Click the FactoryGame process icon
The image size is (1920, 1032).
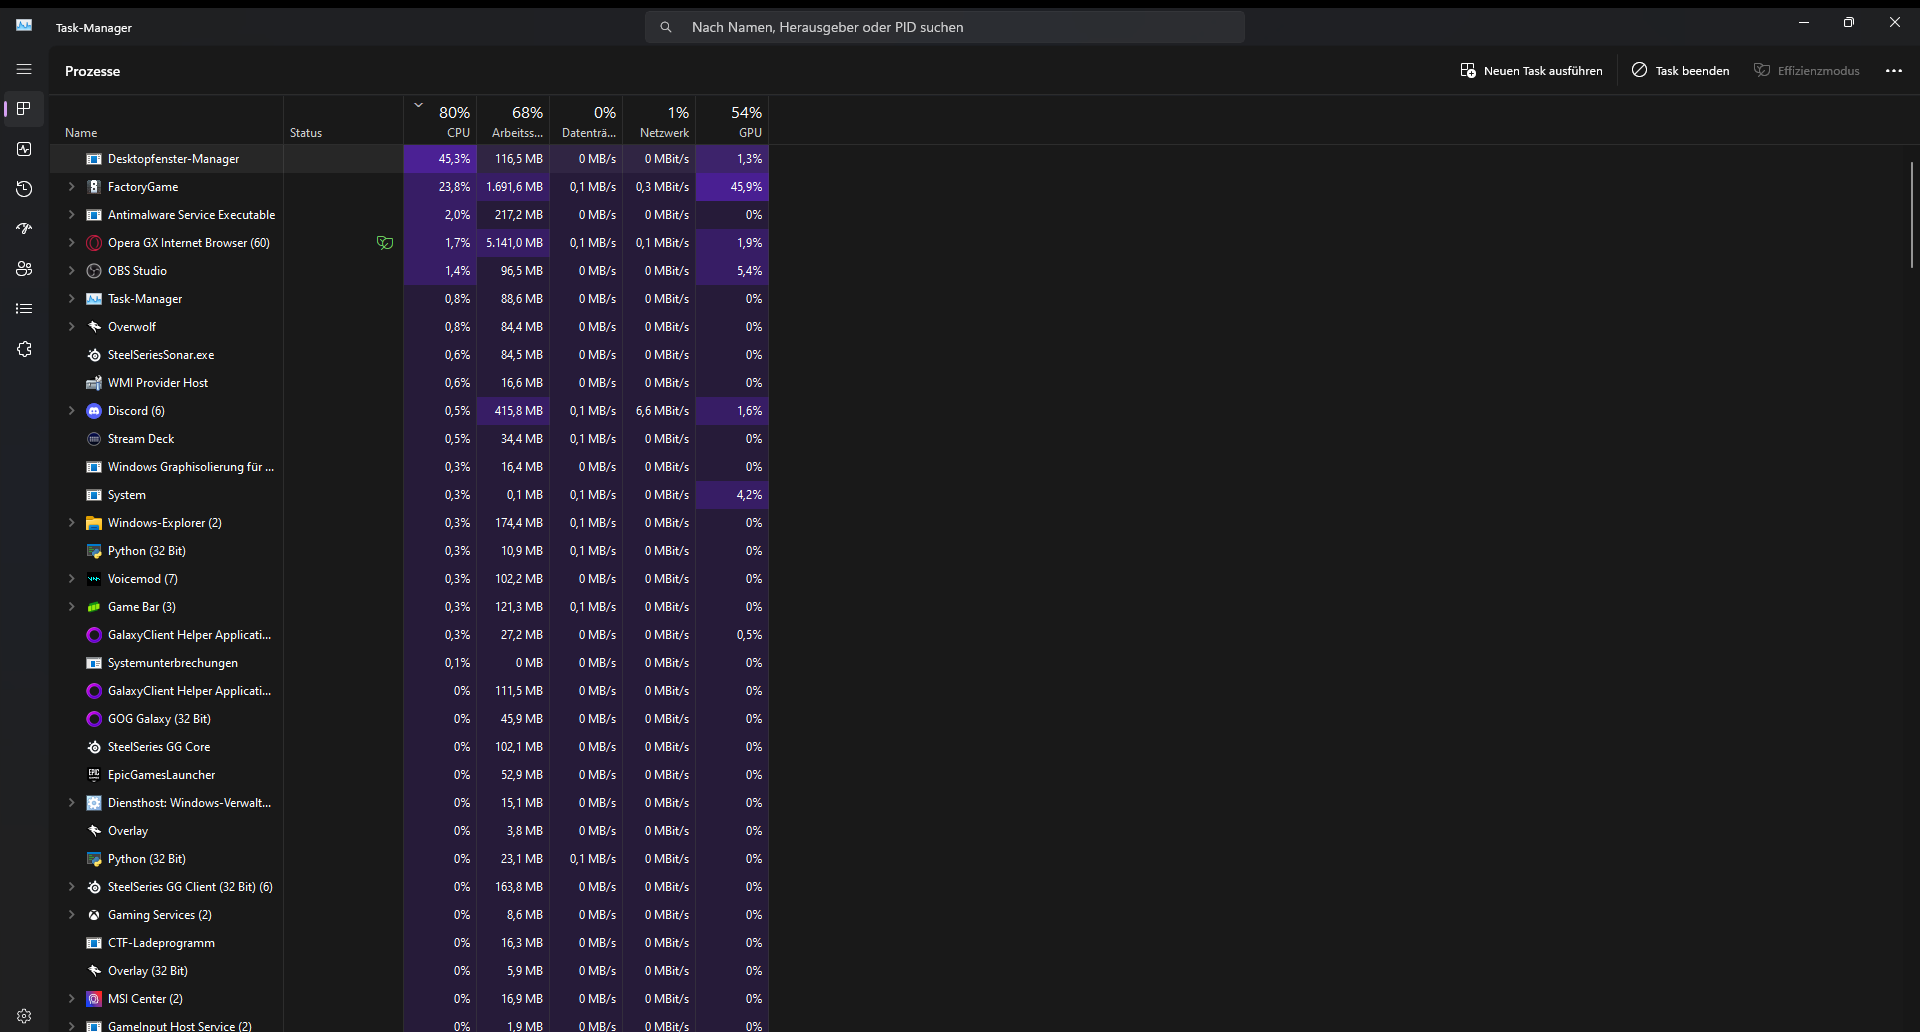[94, 187]
